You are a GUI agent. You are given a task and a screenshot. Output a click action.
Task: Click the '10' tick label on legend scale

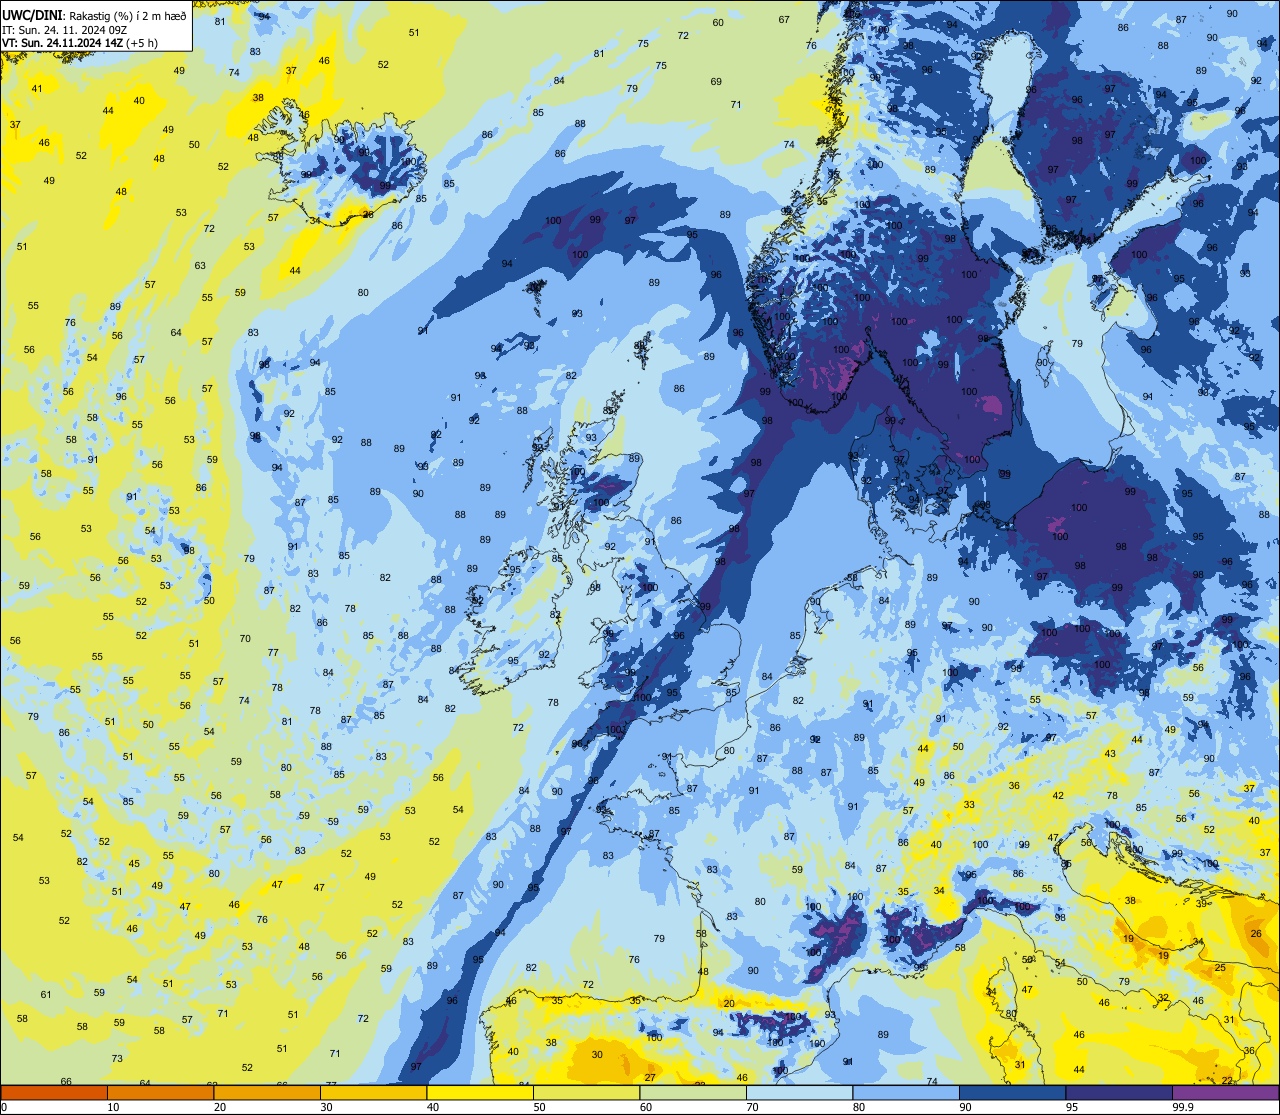113,1107
